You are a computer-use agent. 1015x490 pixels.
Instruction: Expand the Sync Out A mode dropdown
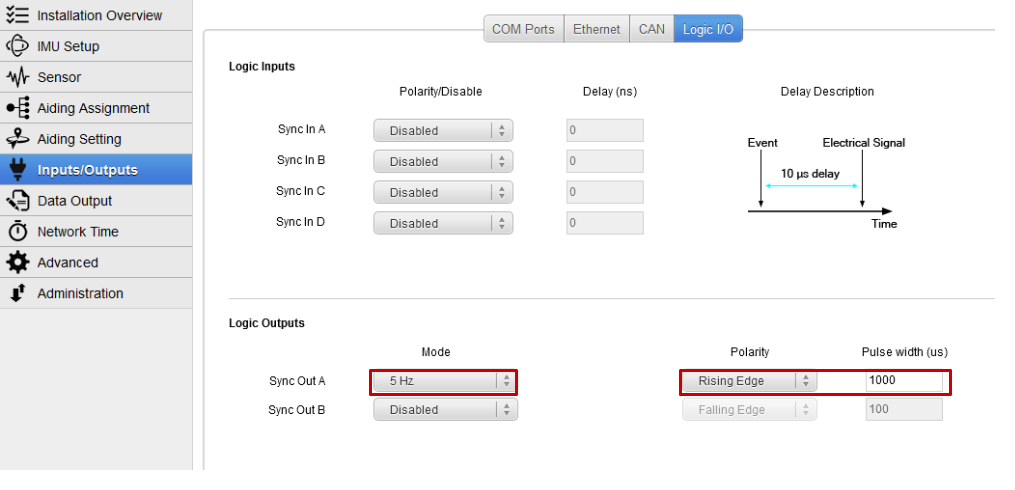click(443, 381)
